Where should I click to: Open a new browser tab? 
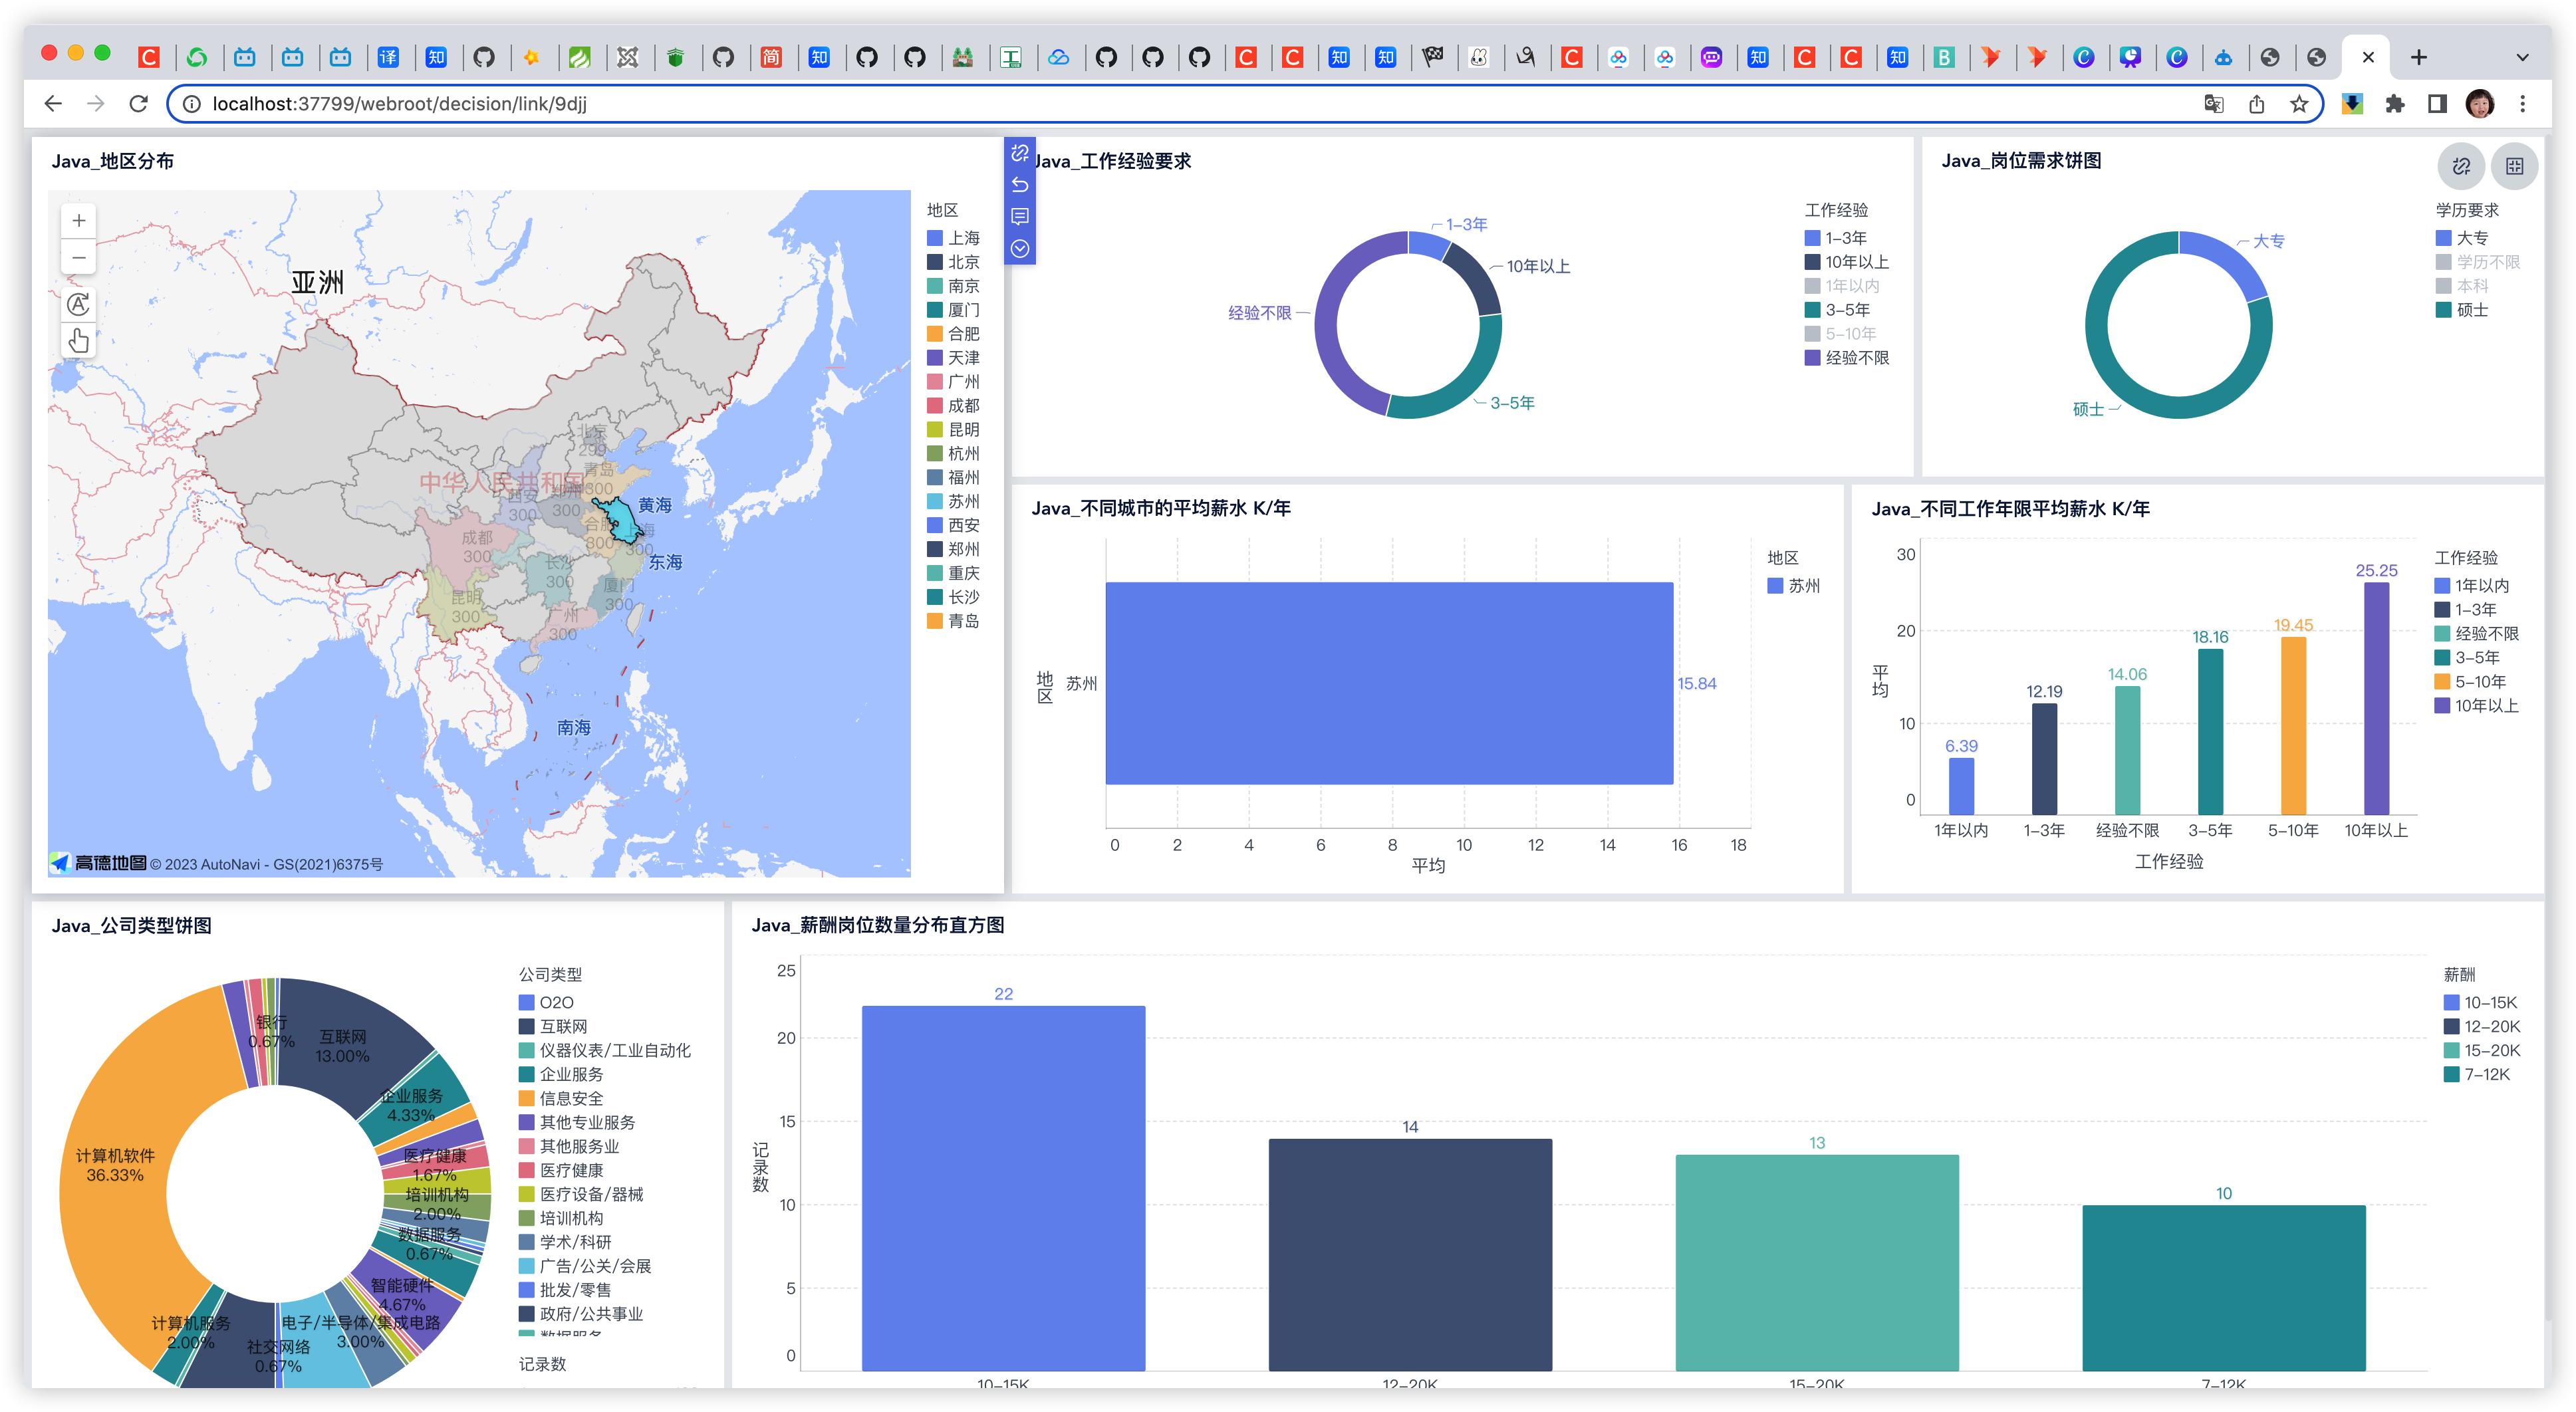pos(2418,57)
